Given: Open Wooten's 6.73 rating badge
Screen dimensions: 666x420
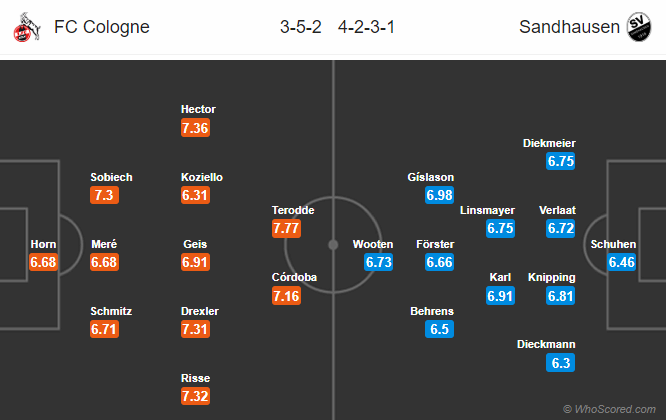Looking at the screenshot, I should 378,263.
